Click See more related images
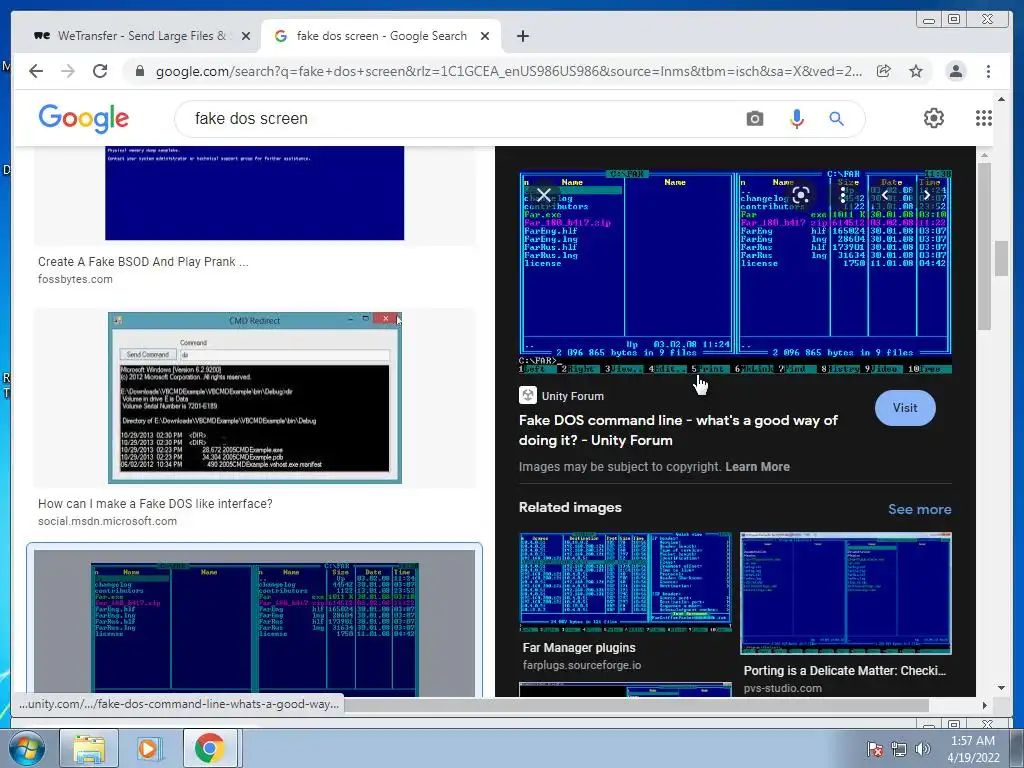Screen dimensions: 1024x768 920,509
